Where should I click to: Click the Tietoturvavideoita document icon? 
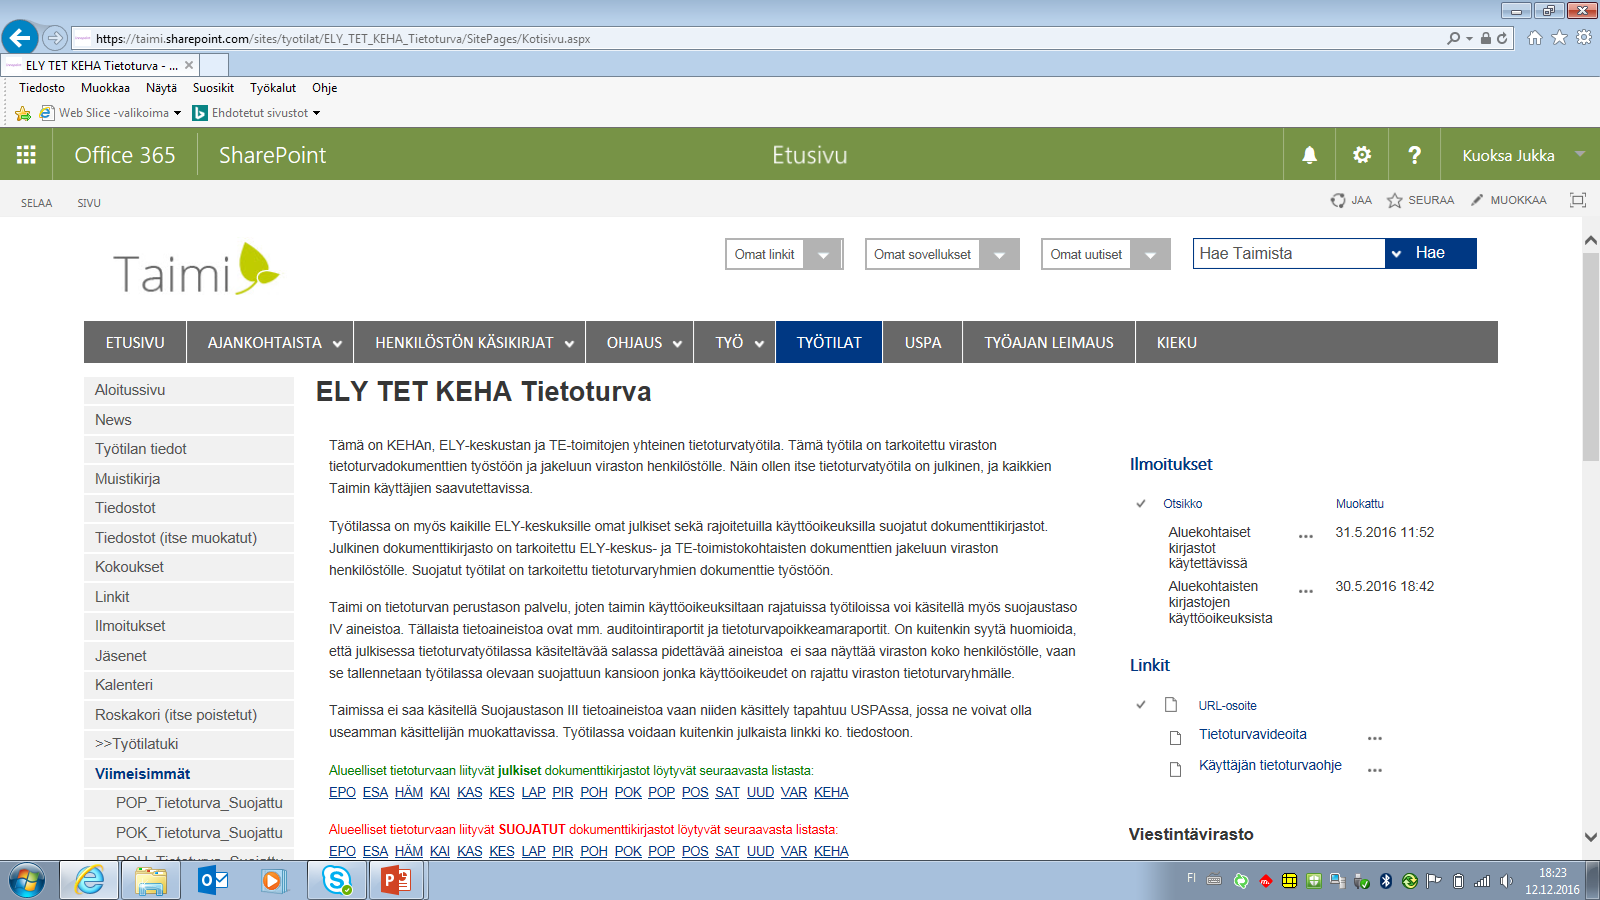tap(1176, 737)
